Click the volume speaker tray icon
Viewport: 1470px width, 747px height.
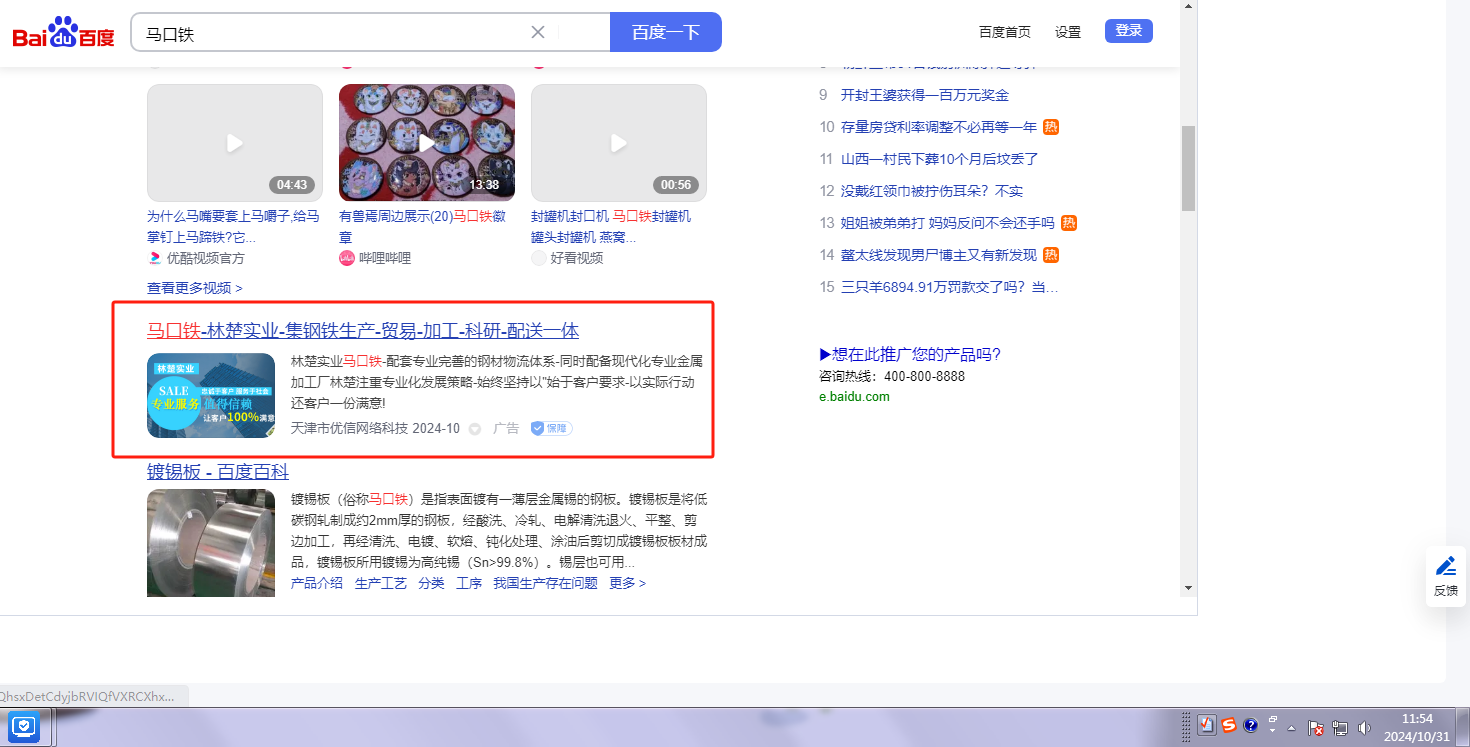pos(1364,728)
